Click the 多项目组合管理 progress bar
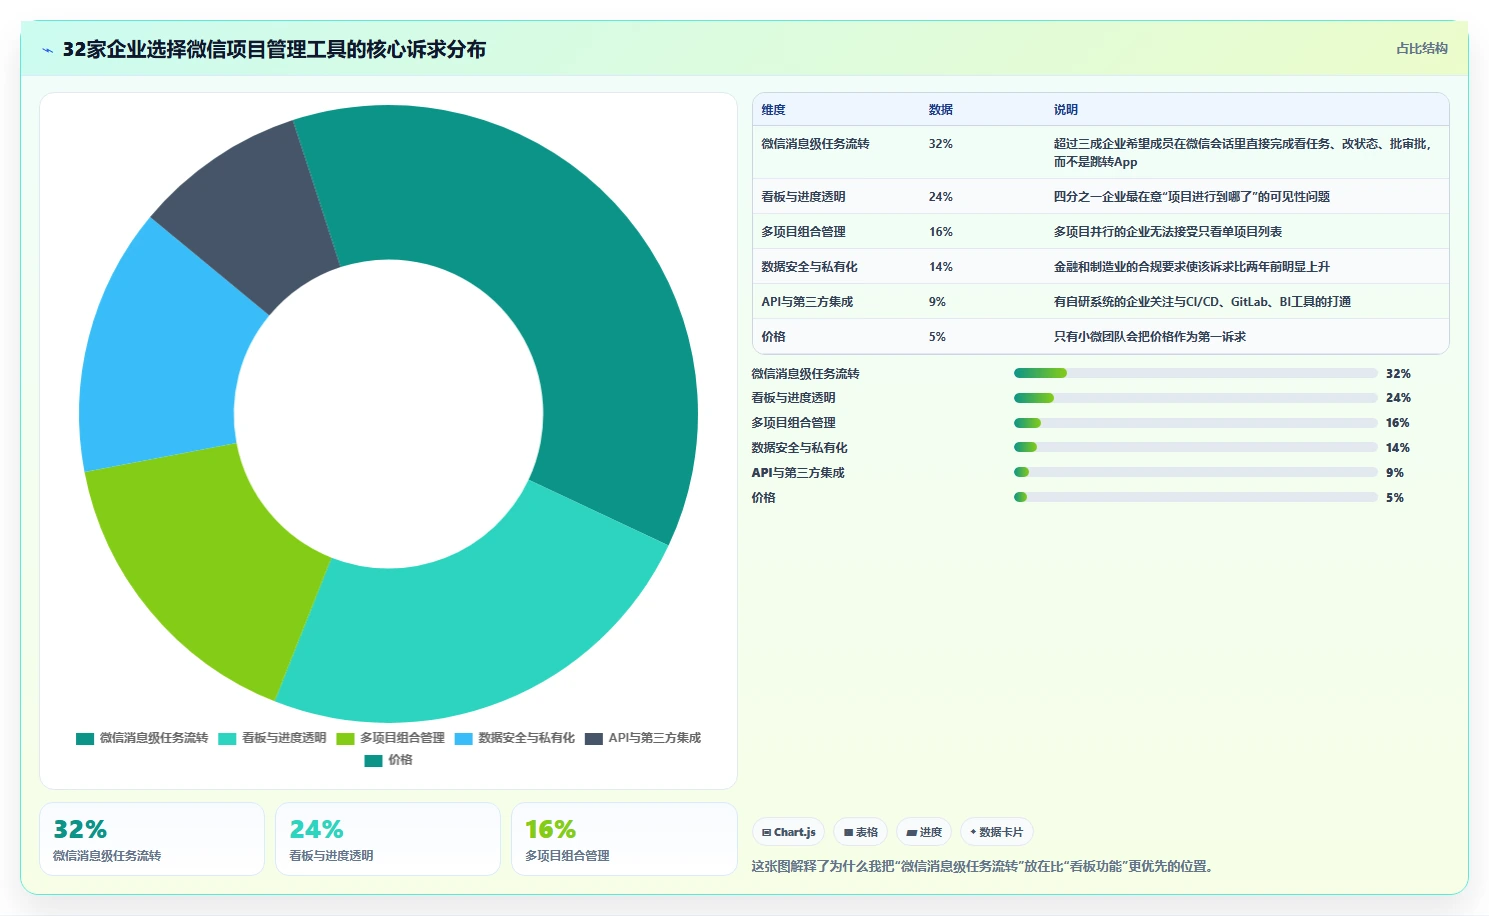Viewport: 1489px width, 916px height. pyautogui.click(x=1196, y=423)
